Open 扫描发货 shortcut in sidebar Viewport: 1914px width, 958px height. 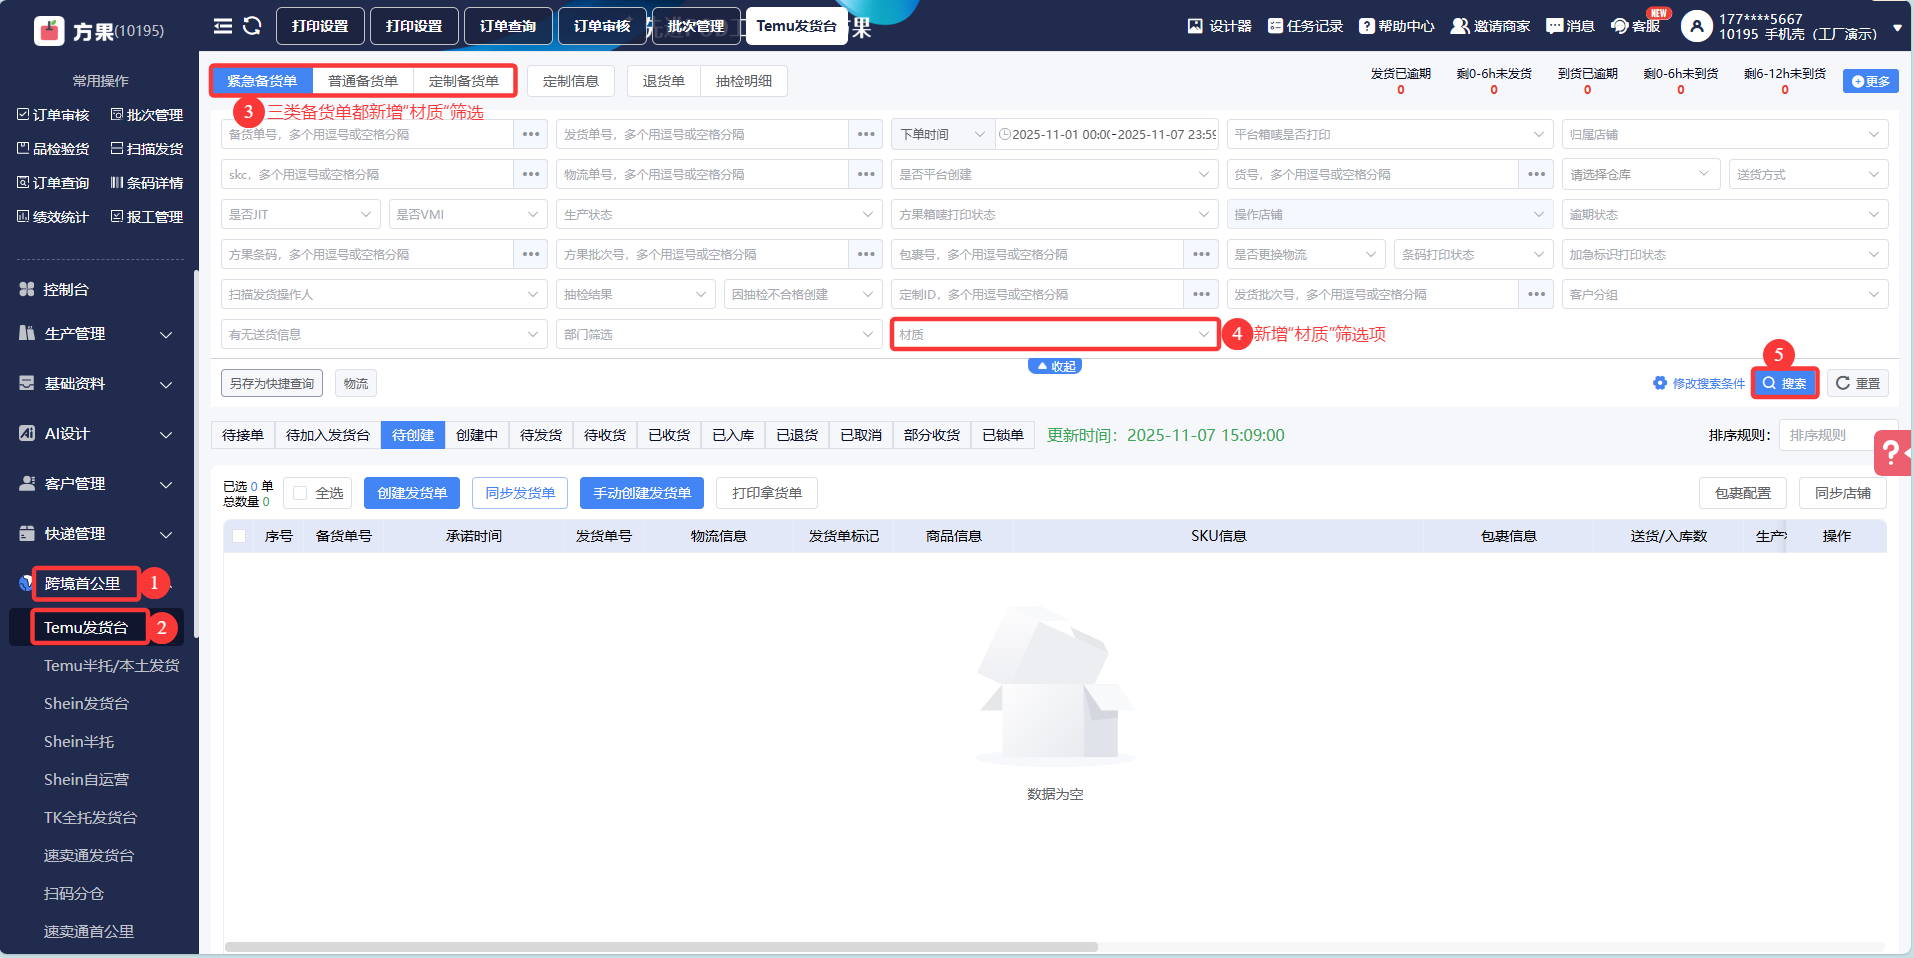pyautogui.click(x=147, y=149)
